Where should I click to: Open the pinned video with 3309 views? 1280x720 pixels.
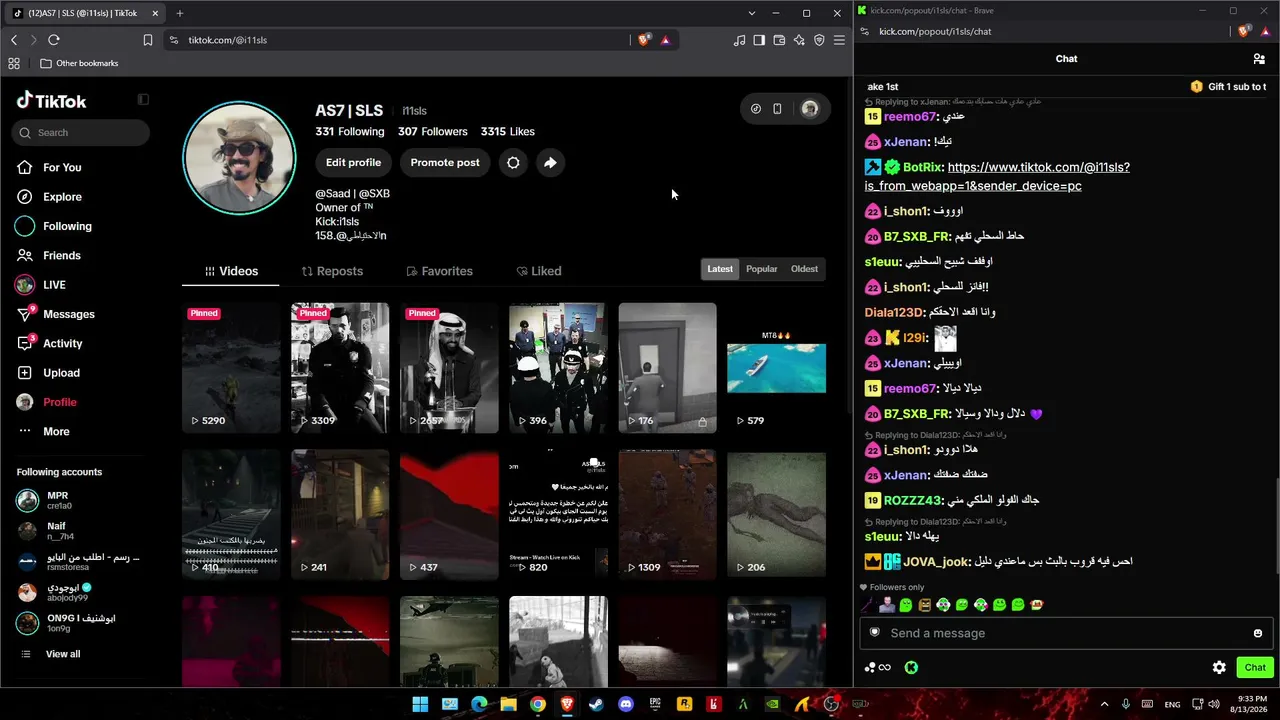point(340,368)
